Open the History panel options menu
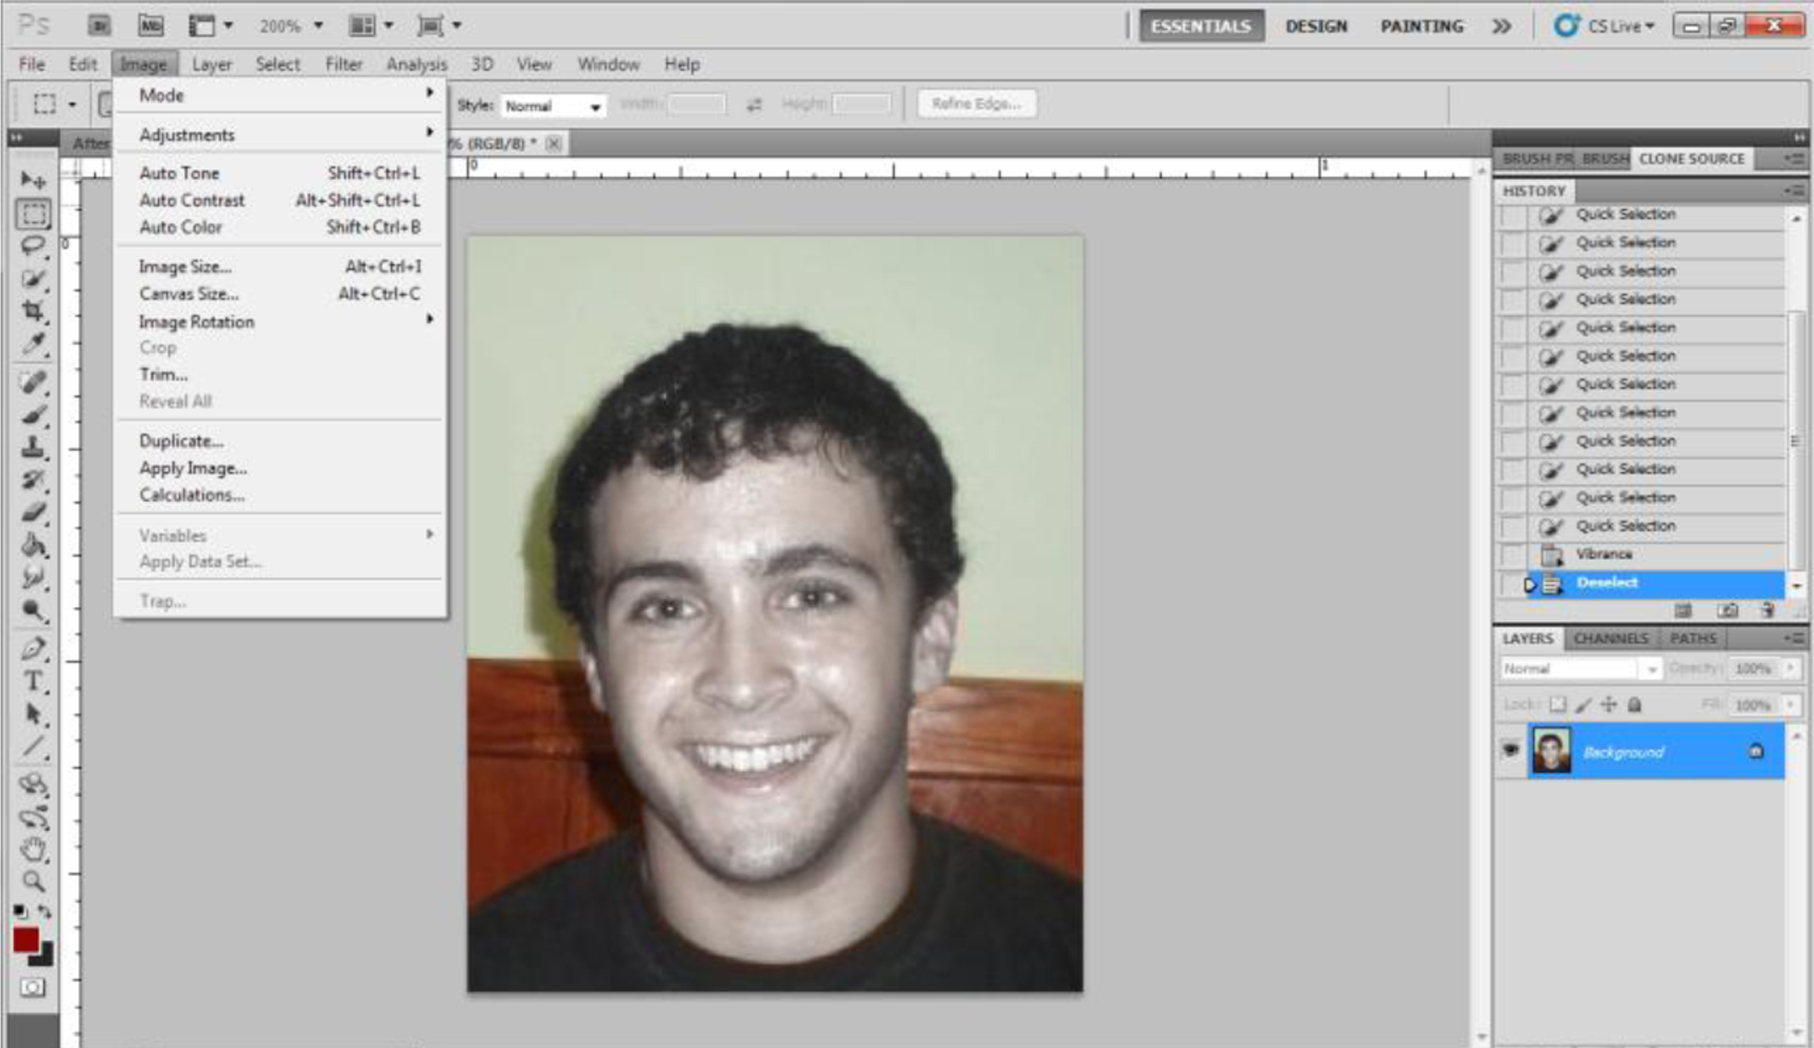 coord(1794,190)
